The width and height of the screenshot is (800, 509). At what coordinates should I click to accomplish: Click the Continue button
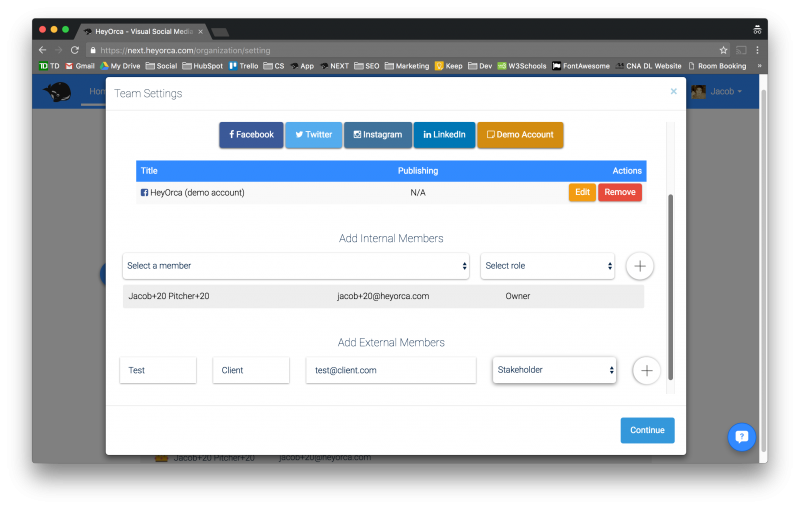click(x=647, y=430)
